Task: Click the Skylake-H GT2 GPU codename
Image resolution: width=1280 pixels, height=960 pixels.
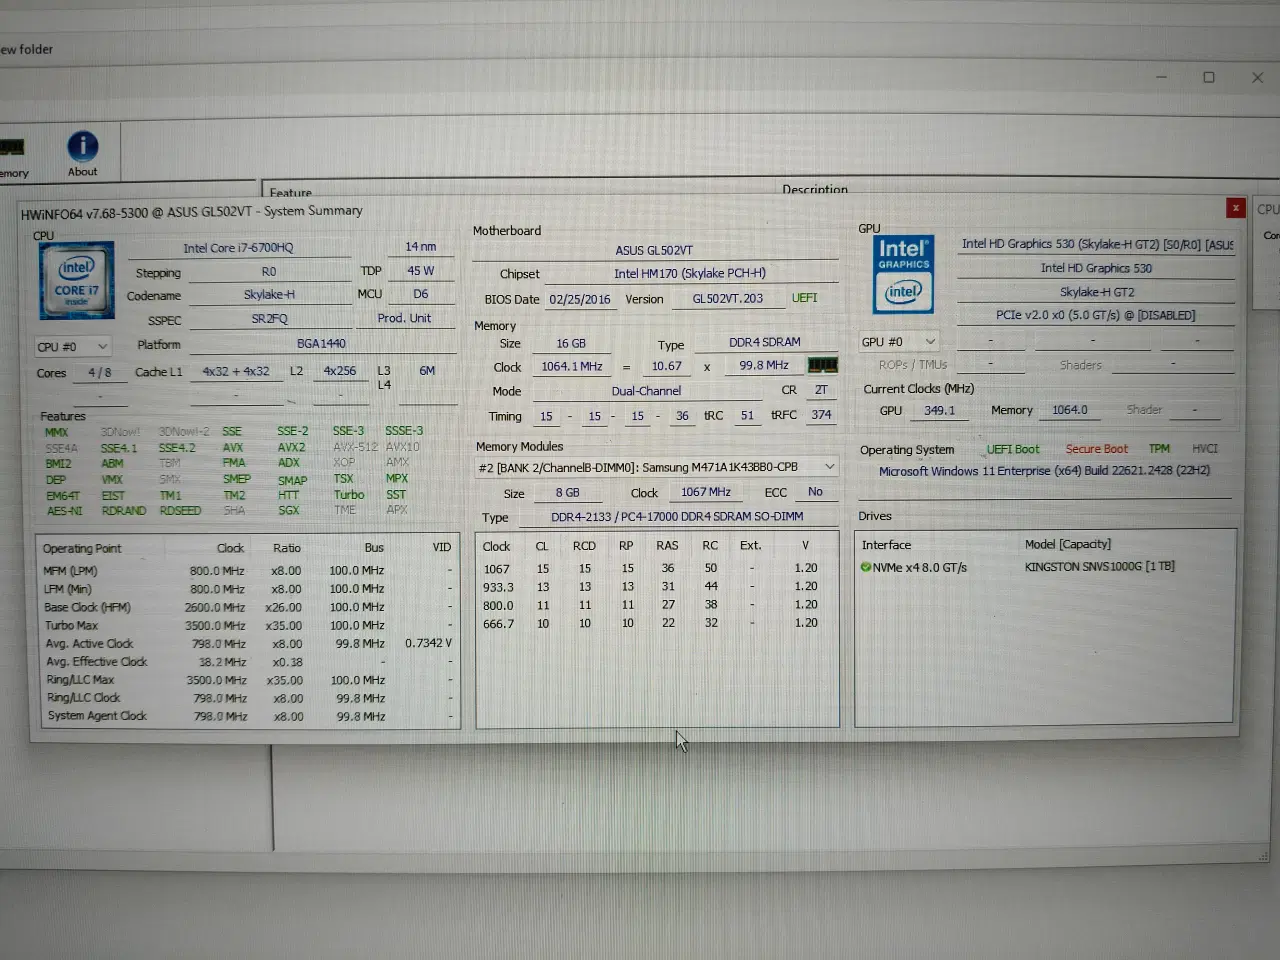Action: pyautogui.click(x=1096, y=292)
